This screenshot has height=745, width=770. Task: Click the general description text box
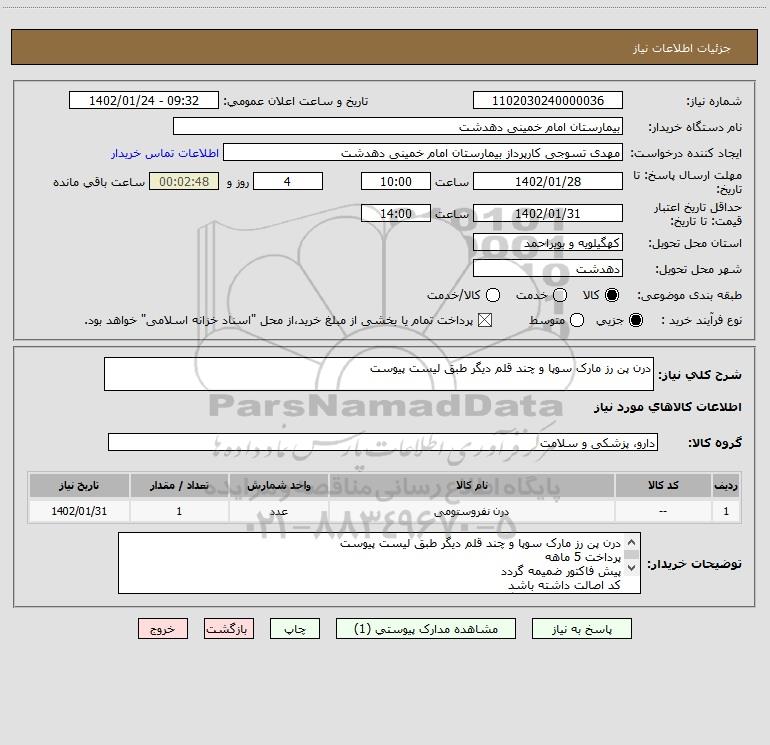(379, 374)
